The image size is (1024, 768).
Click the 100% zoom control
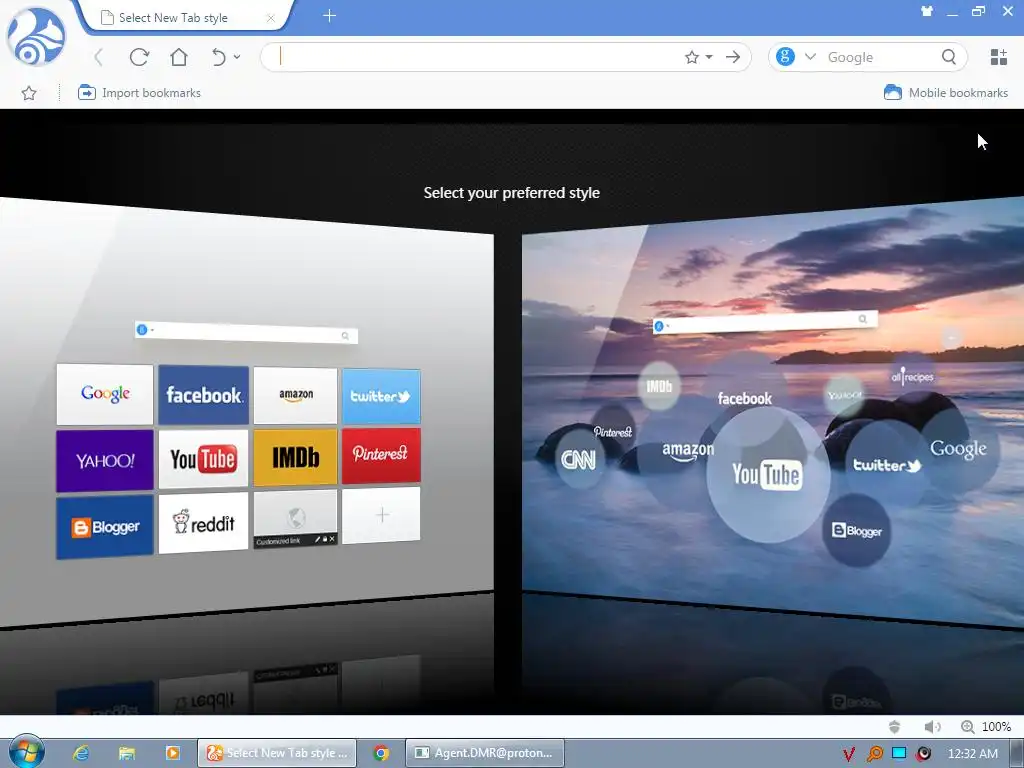pos(985,726)
